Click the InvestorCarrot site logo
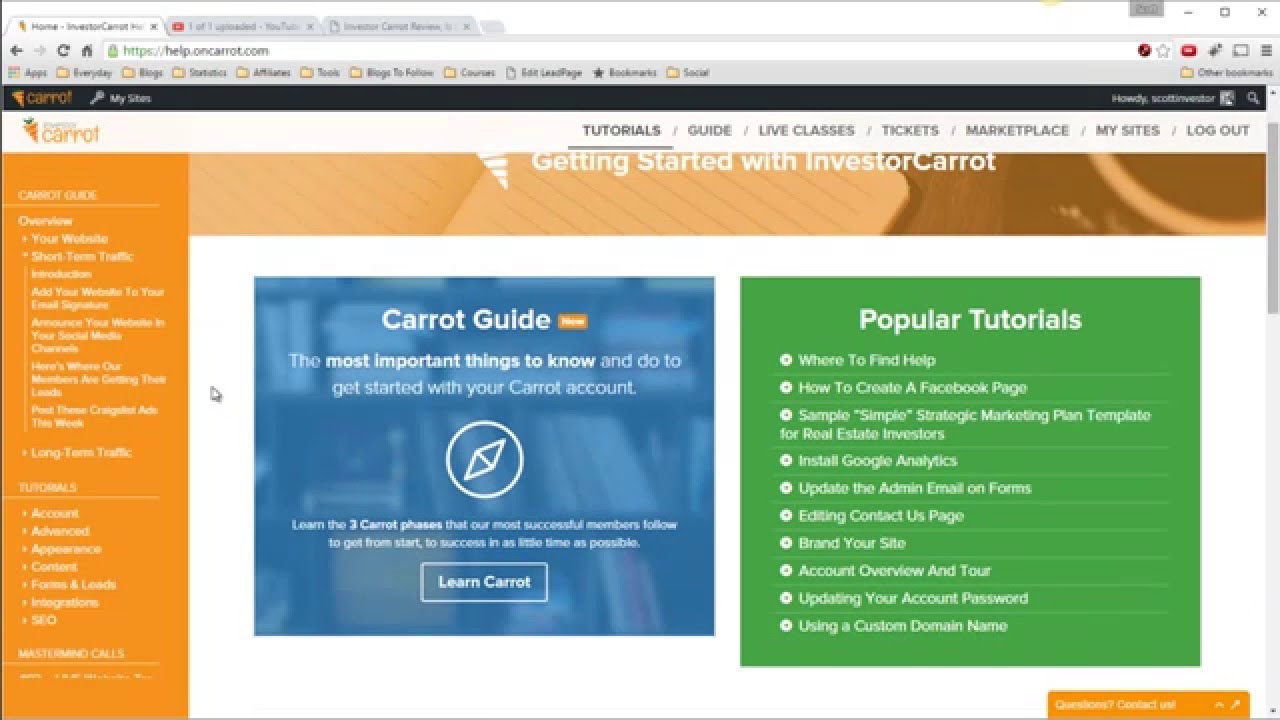The height and width of the screenshot is (720, 1280). 61,131
